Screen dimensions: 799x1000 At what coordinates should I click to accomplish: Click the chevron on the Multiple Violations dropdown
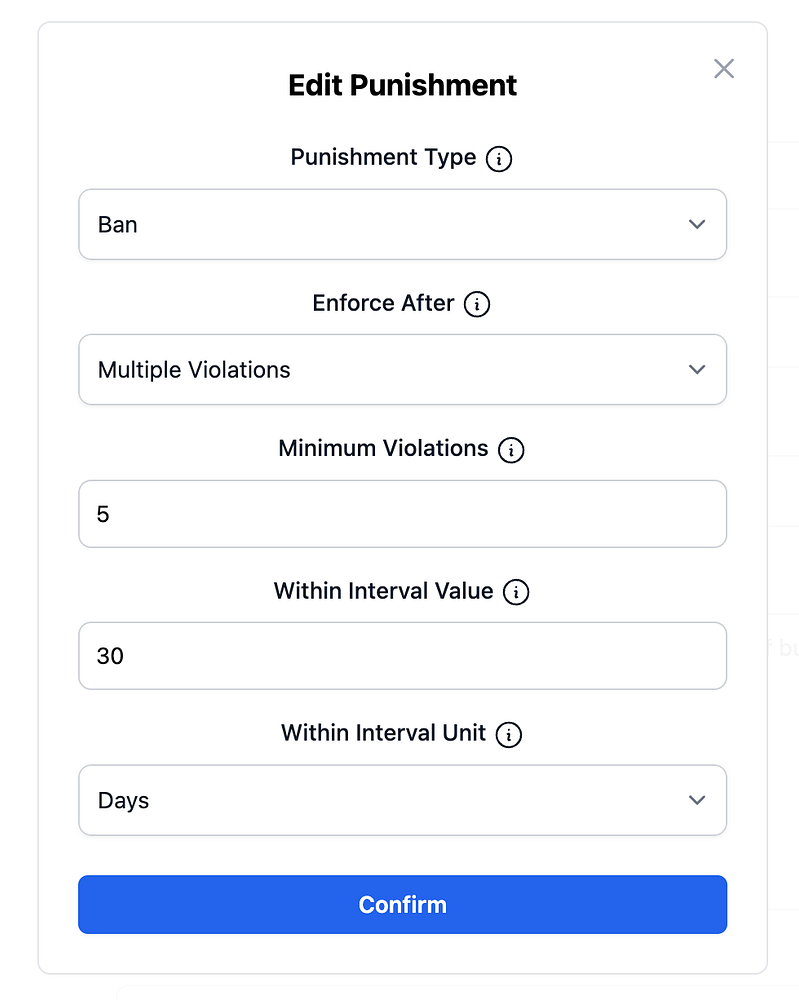coord(697,370)
